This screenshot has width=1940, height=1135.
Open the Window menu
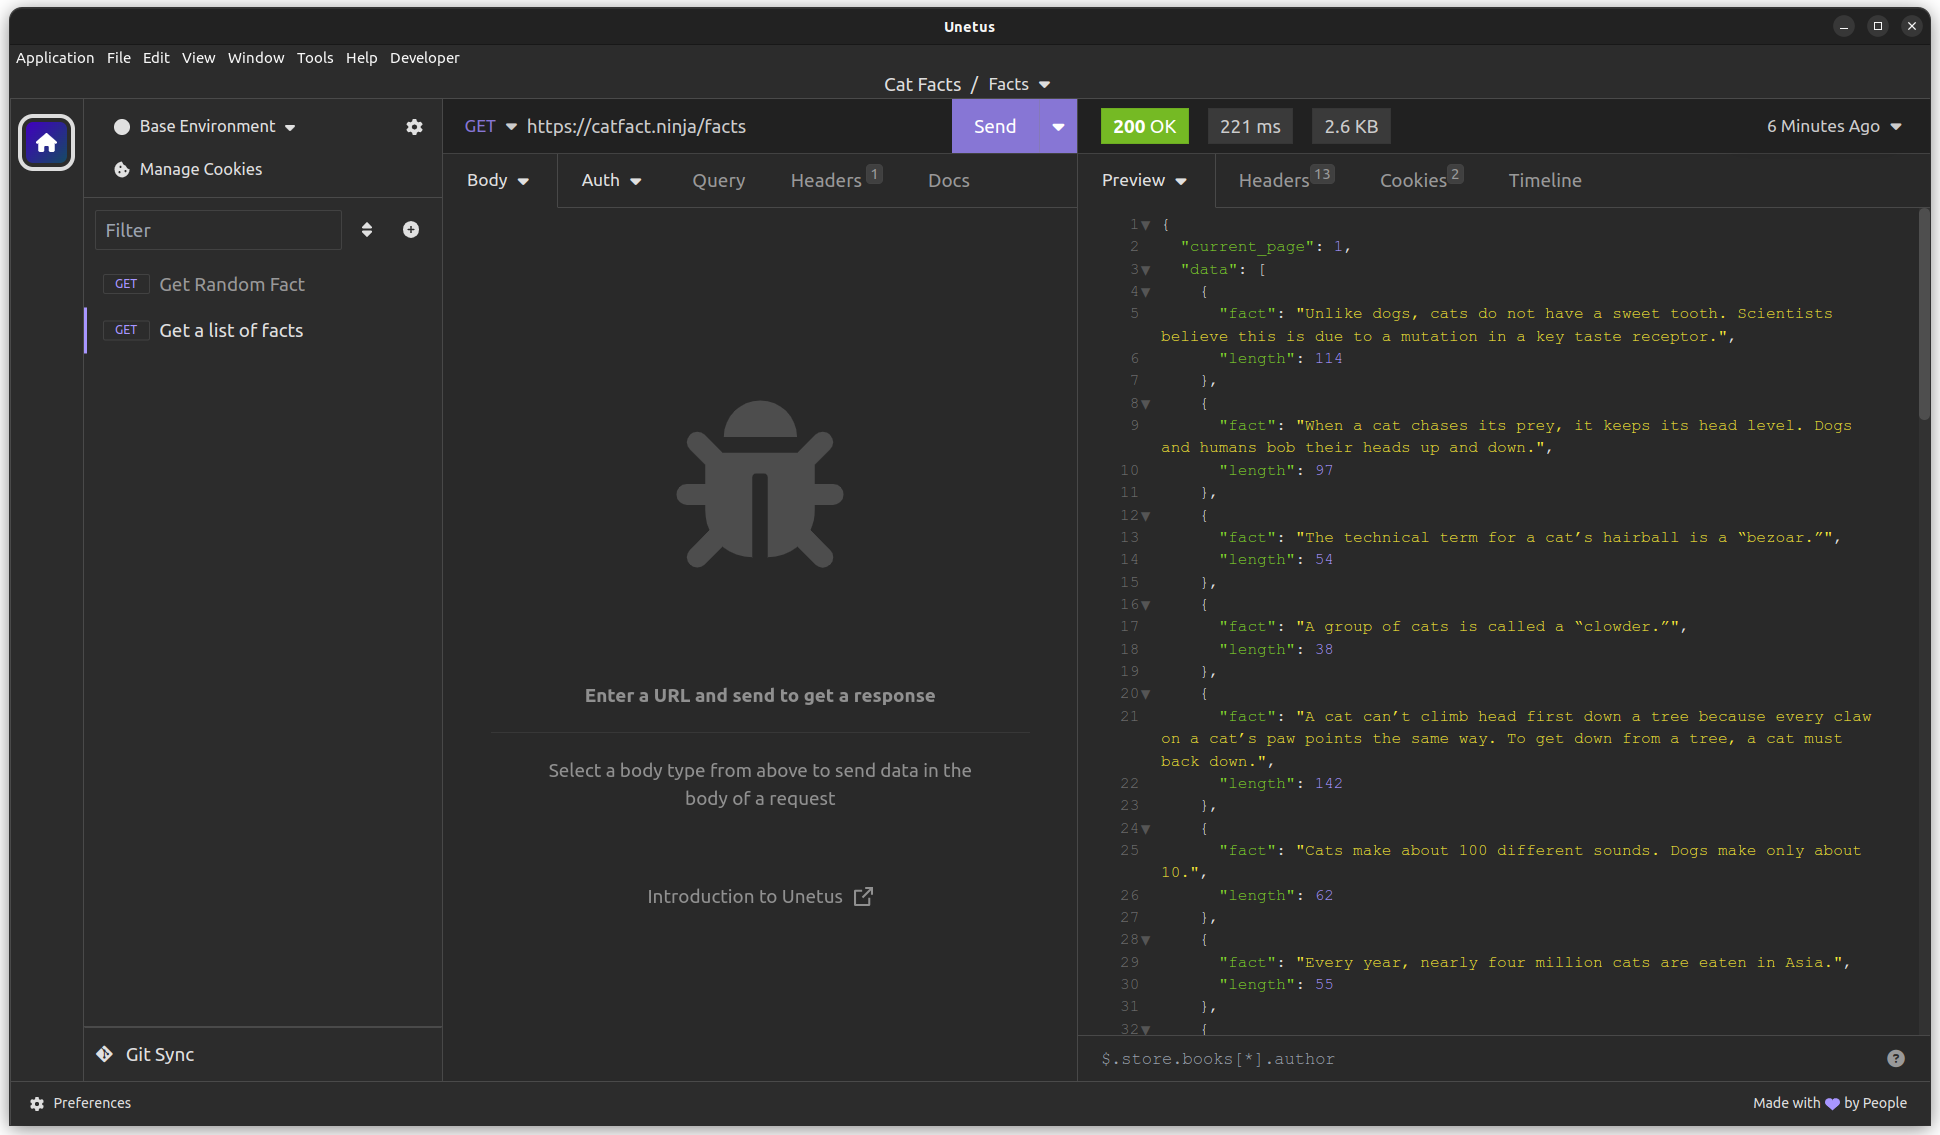tap(256, 58)
